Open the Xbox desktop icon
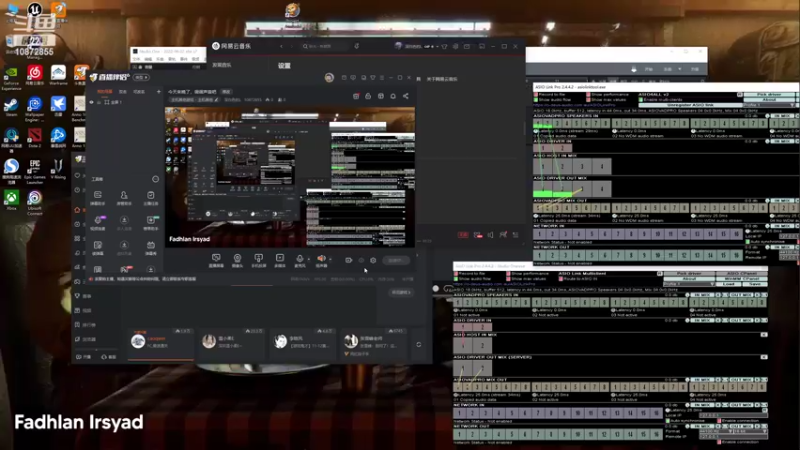 pos(11,200)
